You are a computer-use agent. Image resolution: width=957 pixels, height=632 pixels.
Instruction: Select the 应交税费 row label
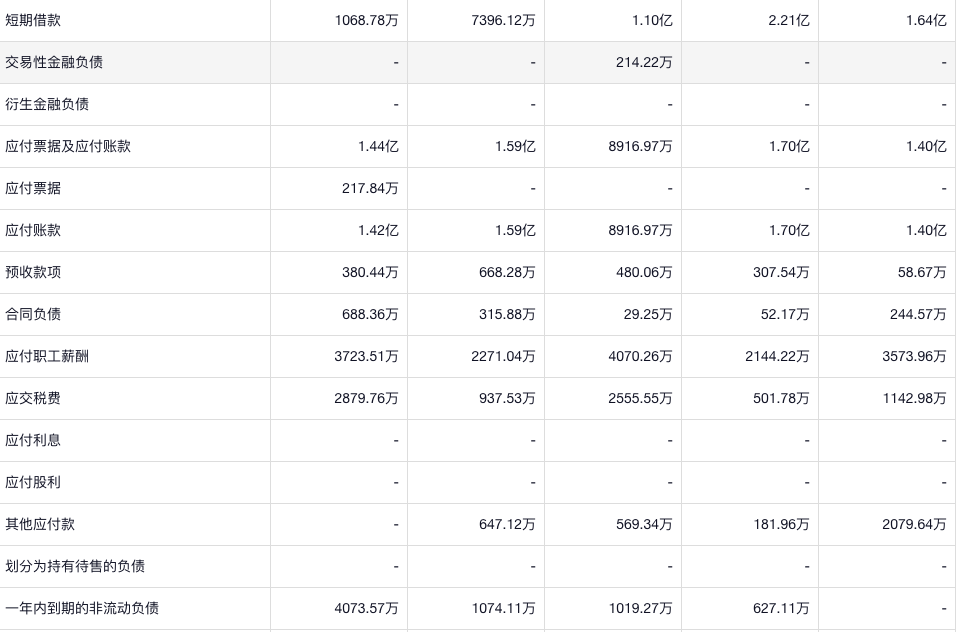pyautogui.click(x=33, y=398)
